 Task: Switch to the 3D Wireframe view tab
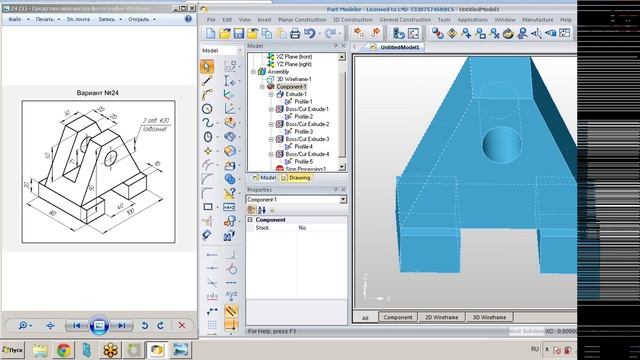489,317
